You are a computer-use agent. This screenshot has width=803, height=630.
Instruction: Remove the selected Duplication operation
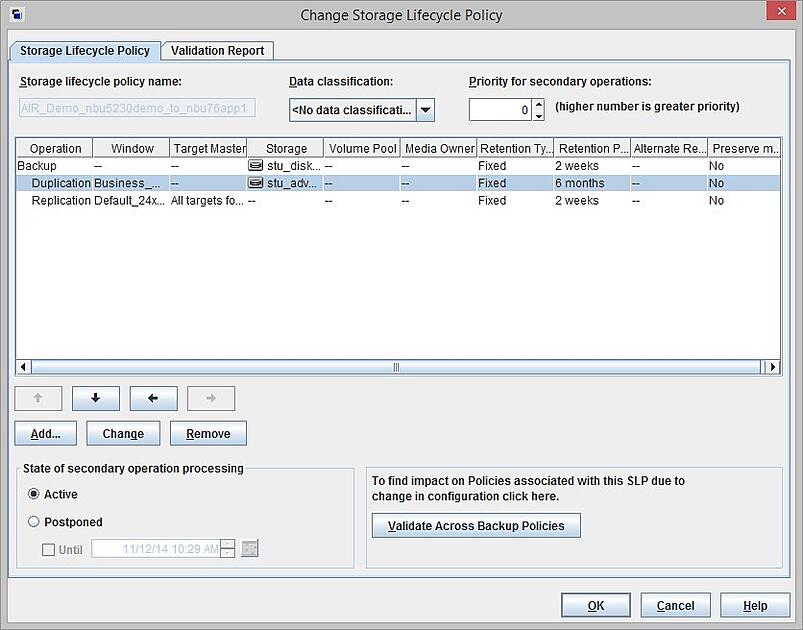[207, 433]
